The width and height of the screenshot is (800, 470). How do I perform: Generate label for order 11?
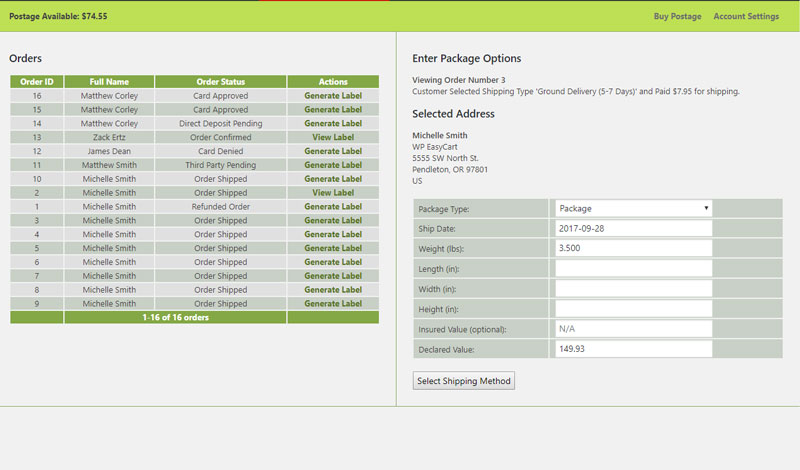click(x=333, y=165)
